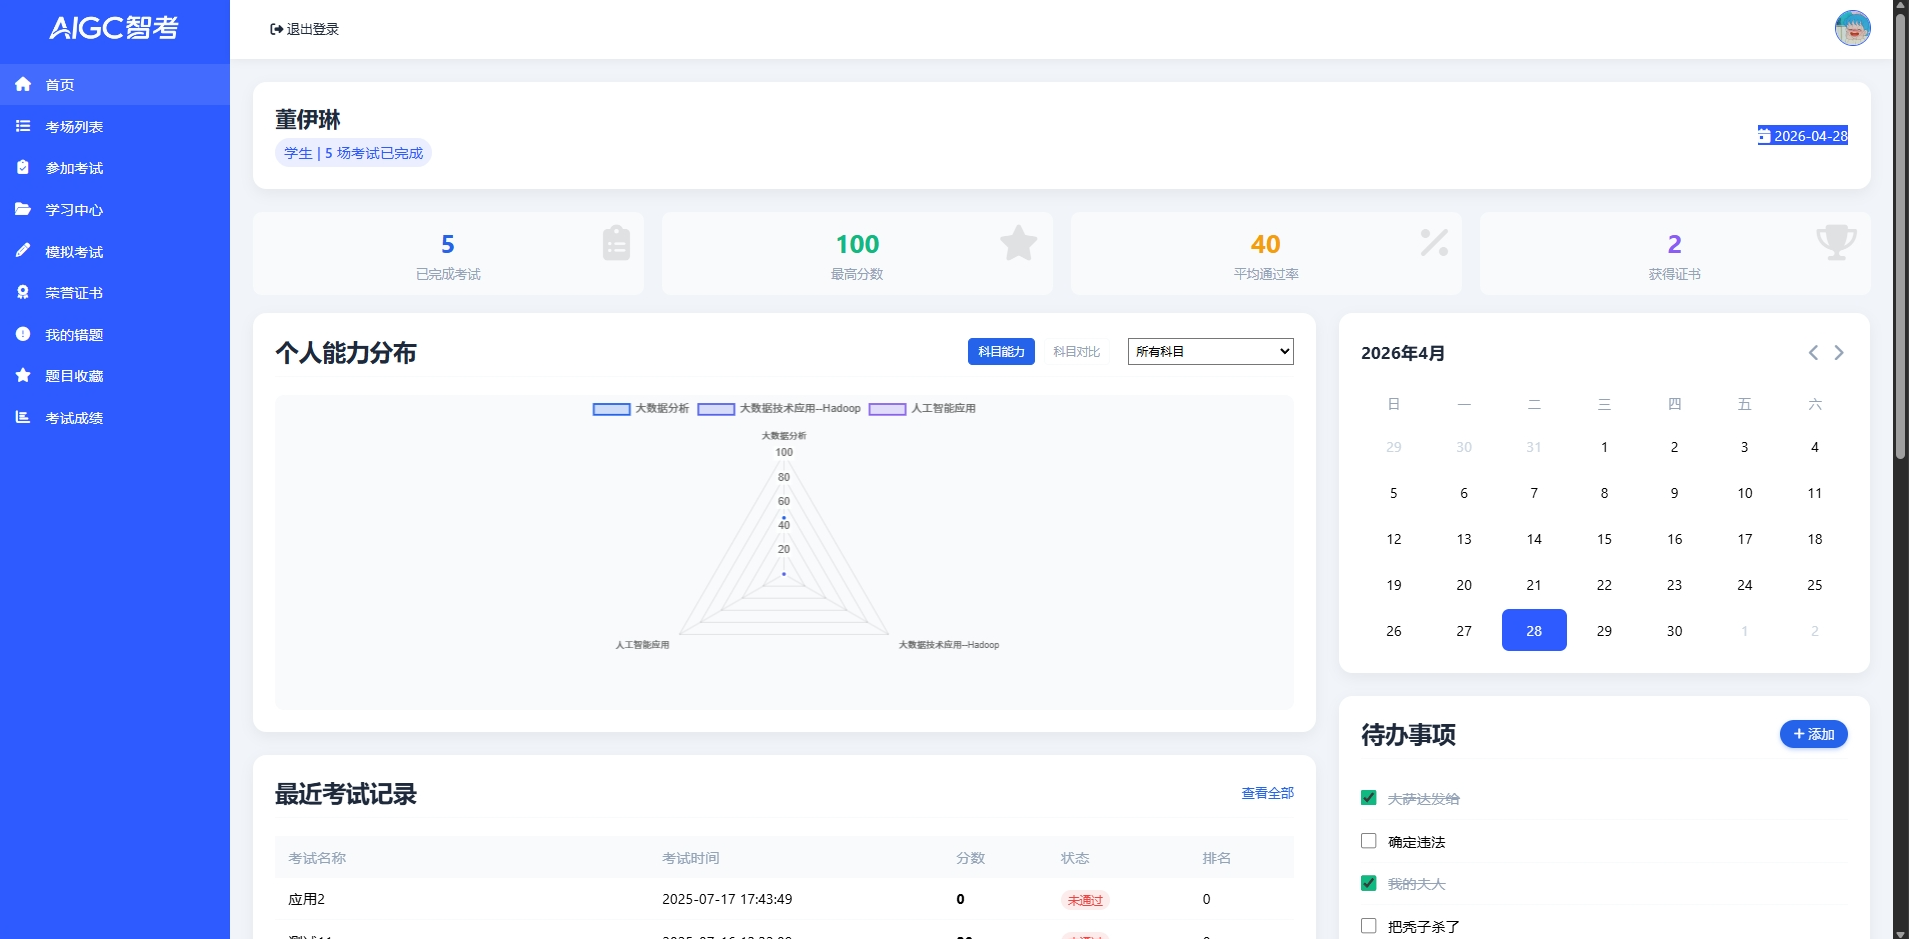Screen dimensions: 1909x939
Task: Click the 查看全部 link
Action: click(x=1266, y=793)
